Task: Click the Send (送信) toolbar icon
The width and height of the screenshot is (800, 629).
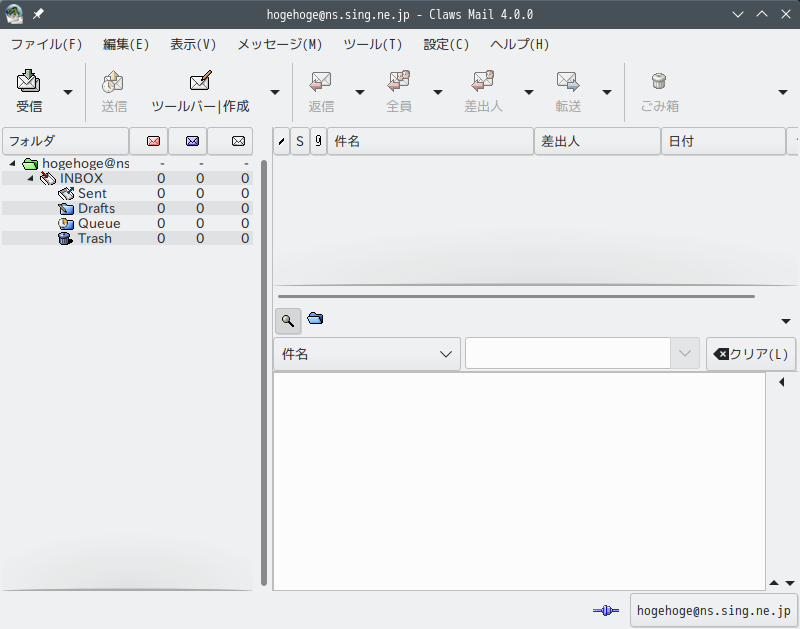Action: coord(113,81)
